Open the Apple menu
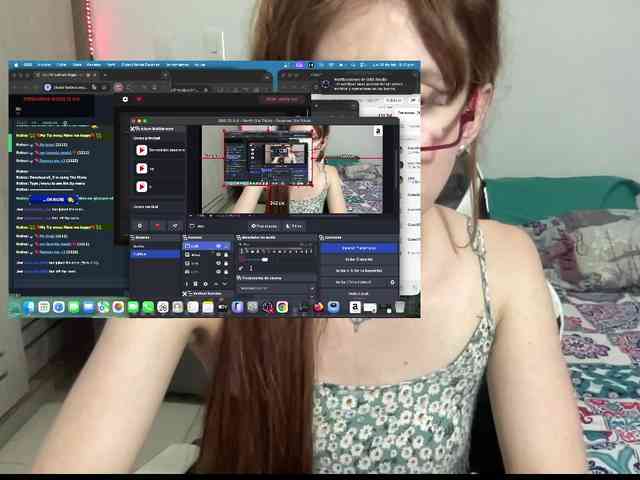The height and width of the screenshot is (480, 640). coord(16,64)
